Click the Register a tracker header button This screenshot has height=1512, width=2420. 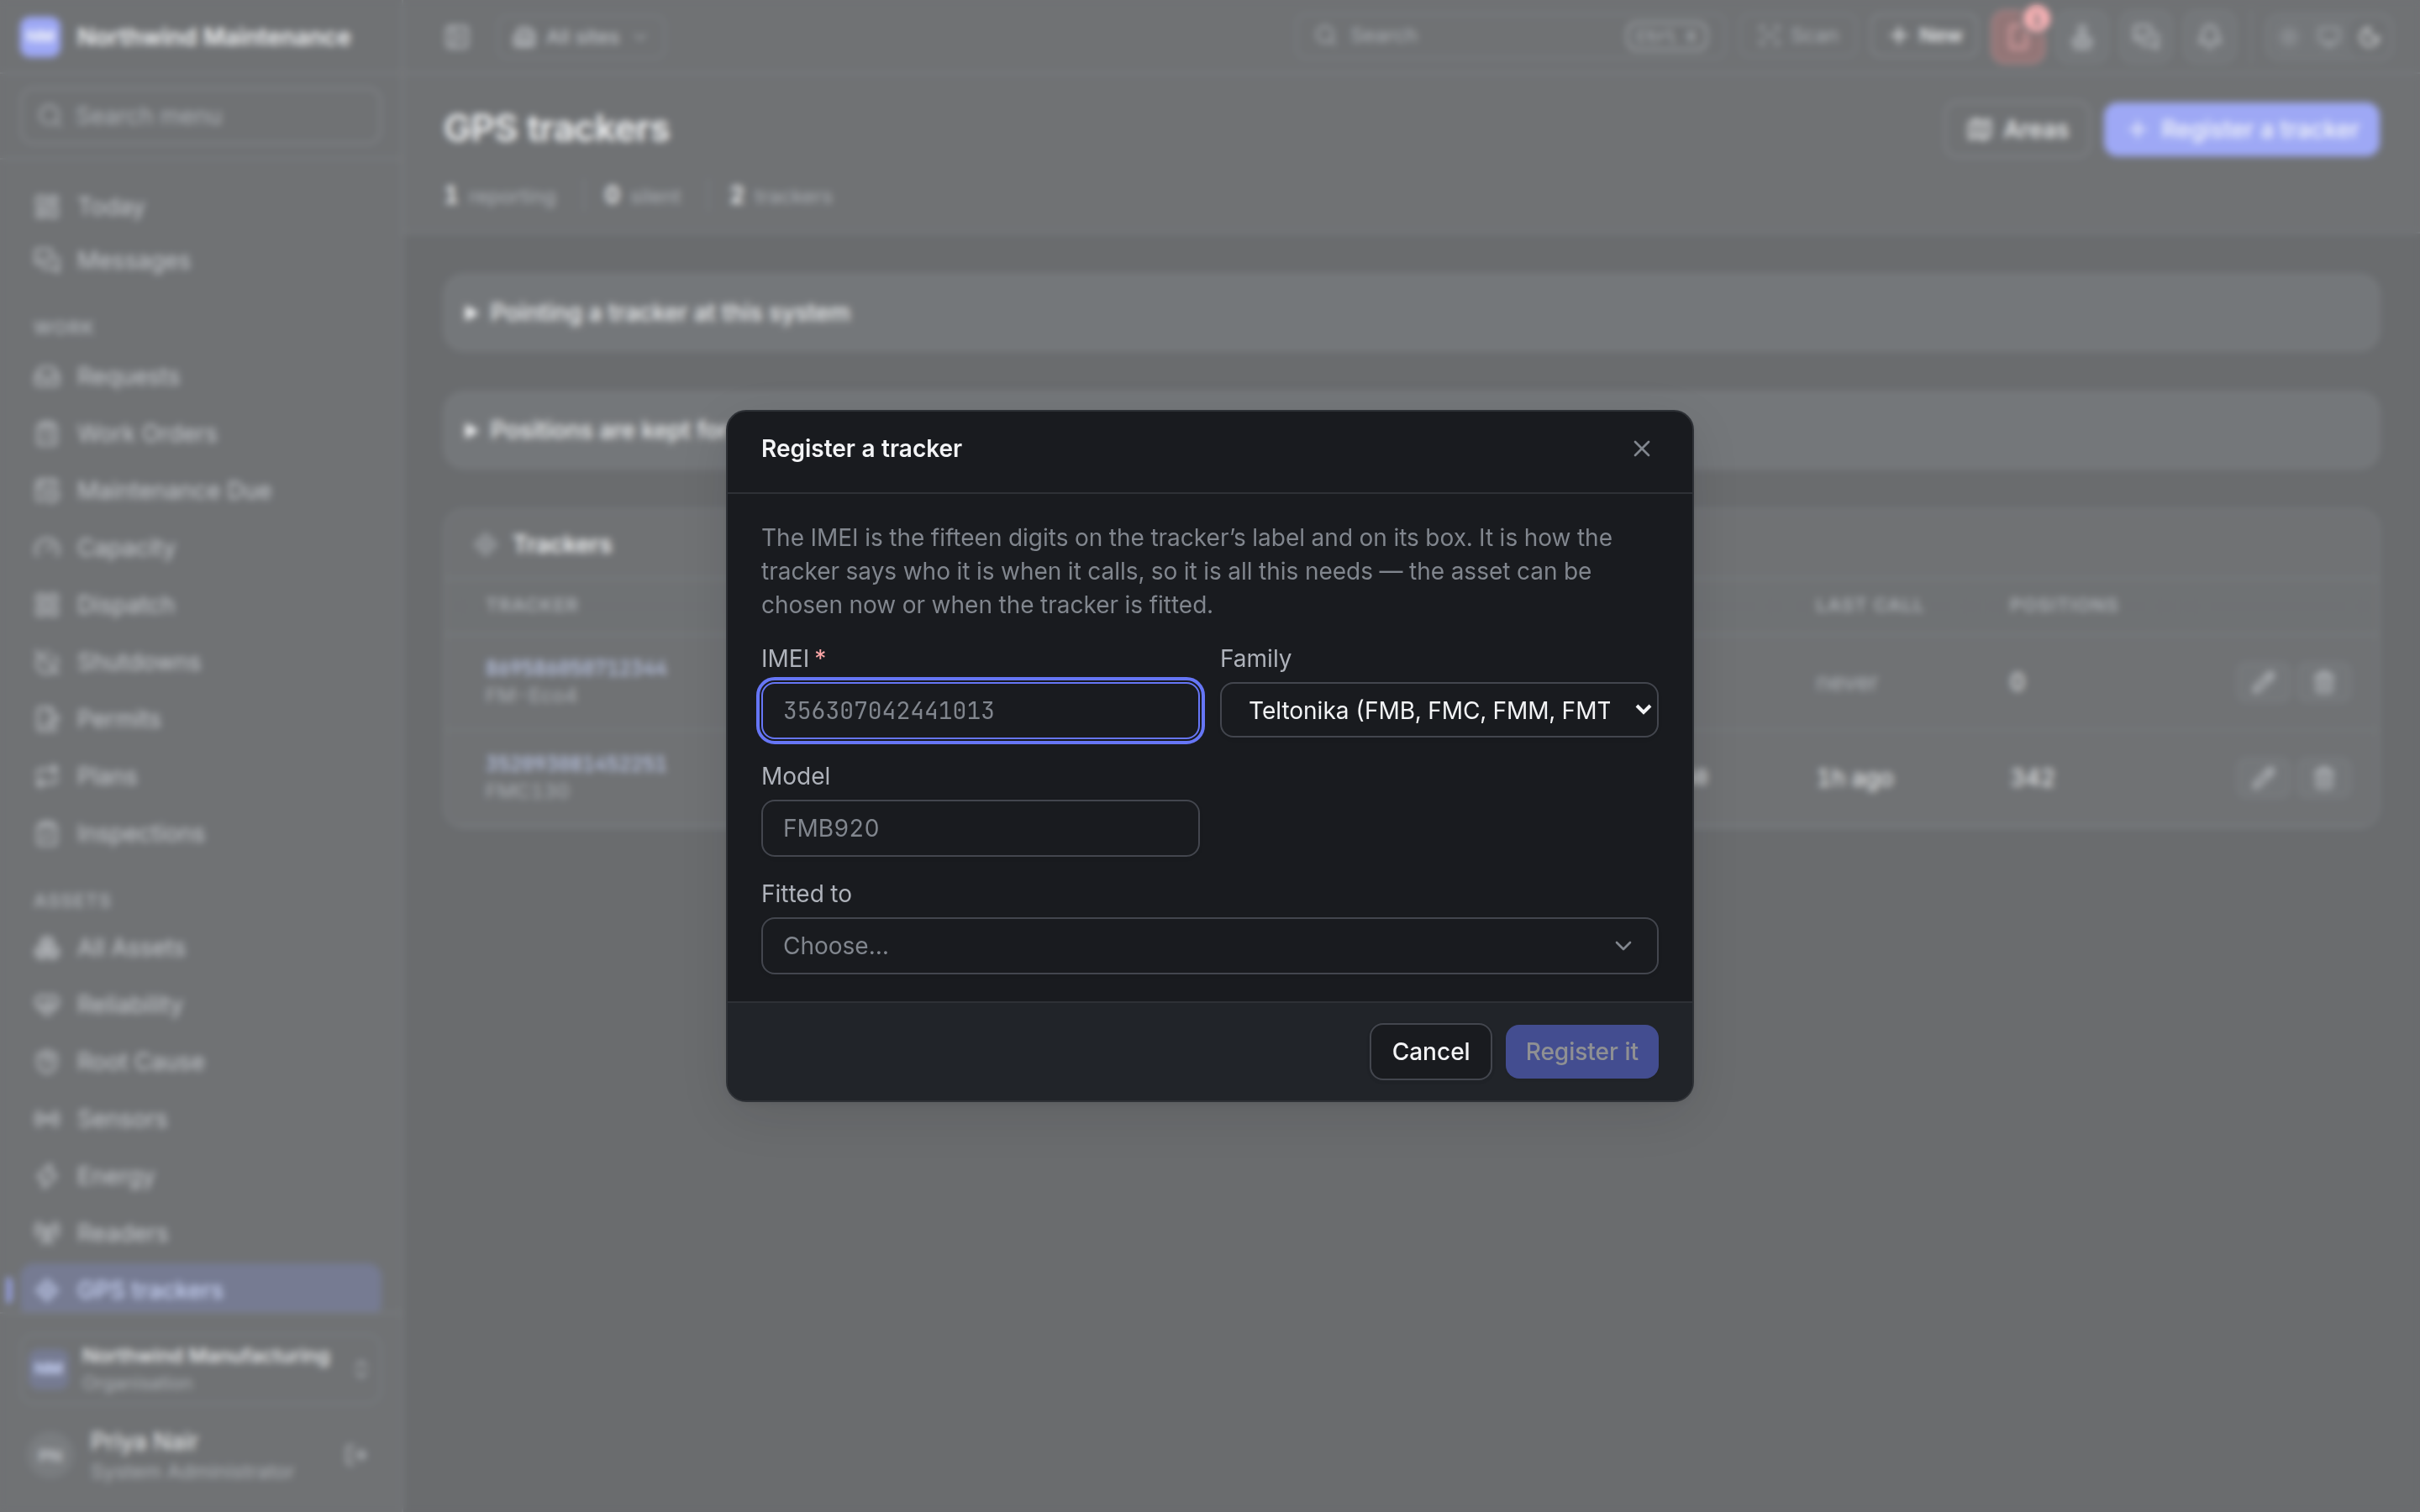click(2241, 130)
